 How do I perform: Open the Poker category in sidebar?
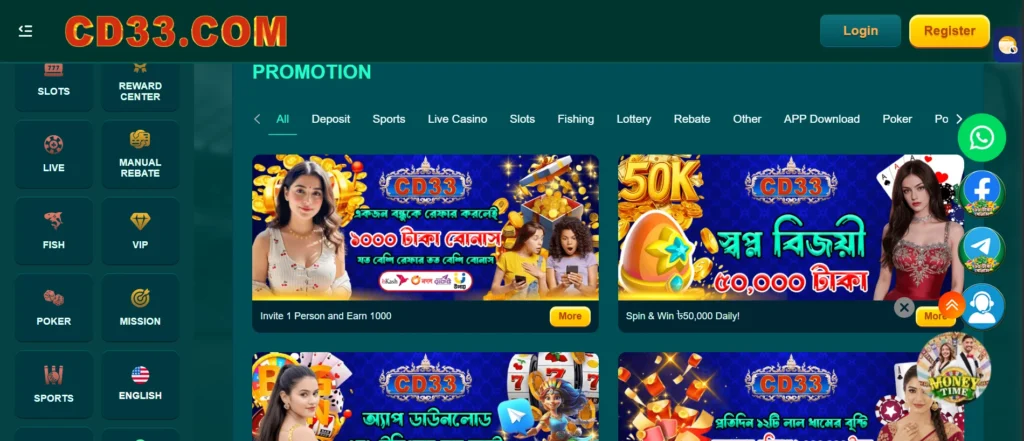coord(54,308)
